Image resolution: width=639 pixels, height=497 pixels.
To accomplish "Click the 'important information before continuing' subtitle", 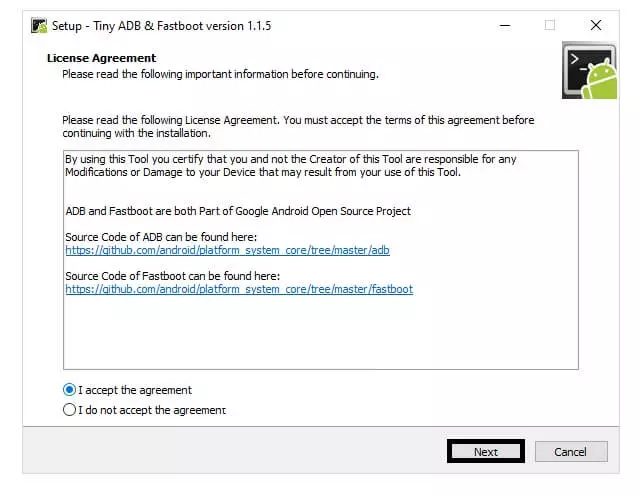I will coord(220,74).
